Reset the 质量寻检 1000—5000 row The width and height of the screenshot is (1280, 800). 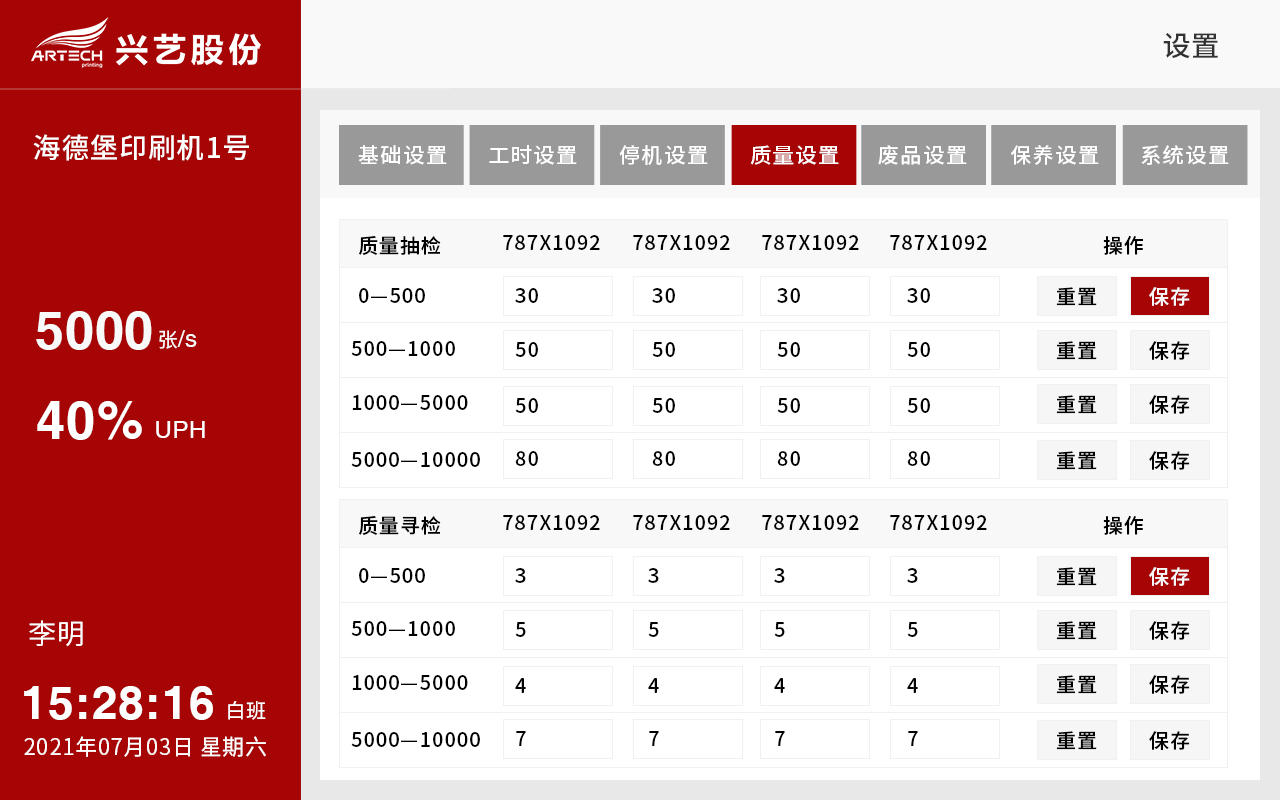tap(1077, 684)
